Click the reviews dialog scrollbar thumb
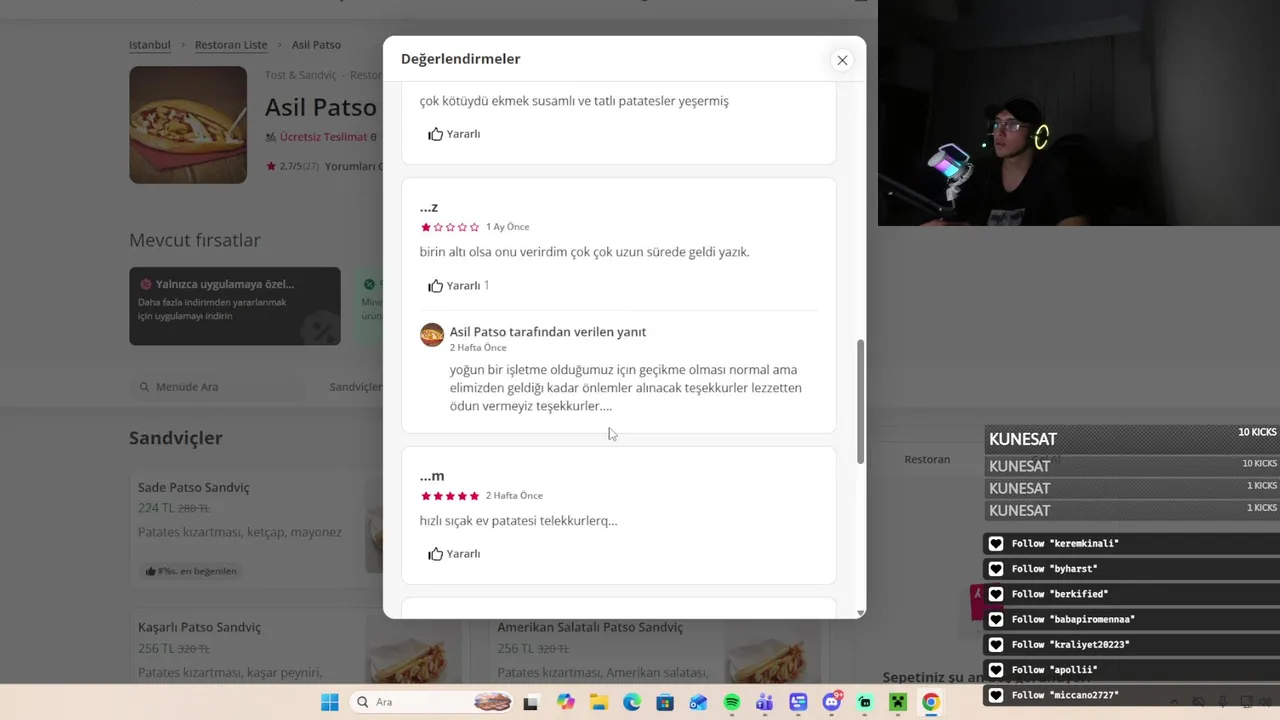1280x720 pixels. point(860,402)
